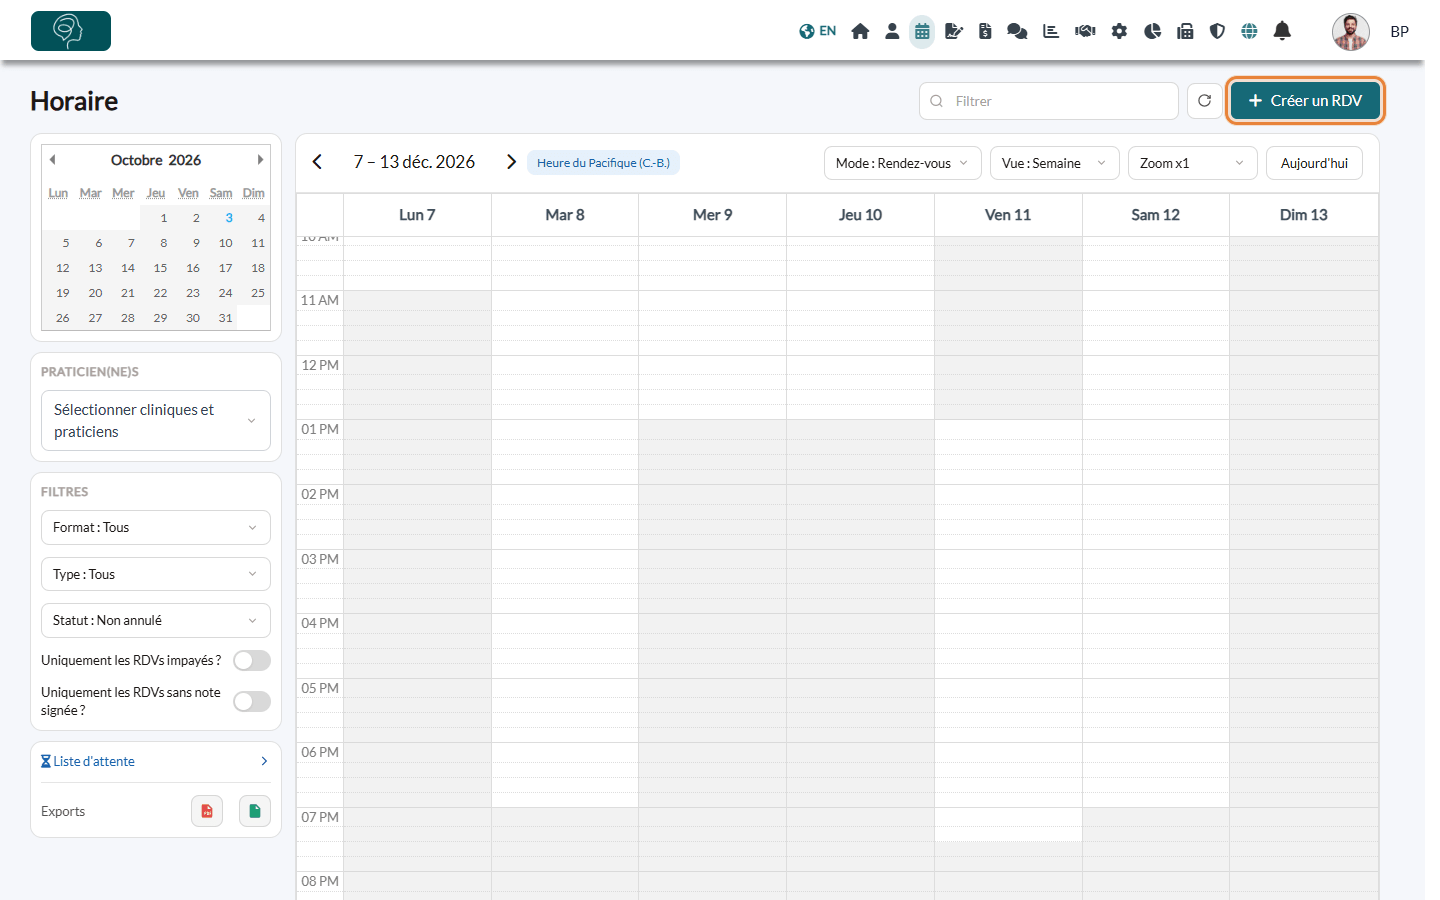Open the settings gear icon
This screenshot has width=1440, height=900.
[x=1119, y=31]
